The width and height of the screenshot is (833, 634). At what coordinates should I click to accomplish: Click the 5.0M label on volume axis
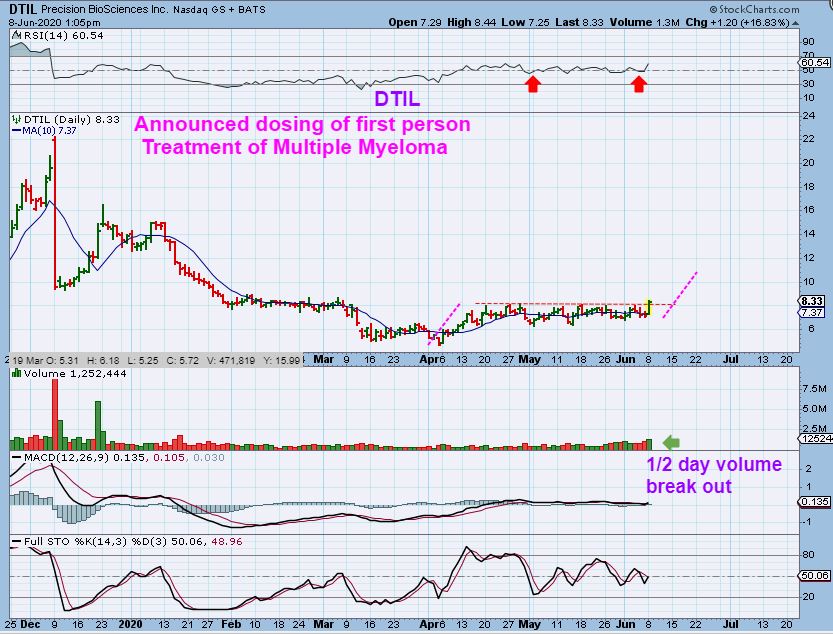click(x=814, y=409)
